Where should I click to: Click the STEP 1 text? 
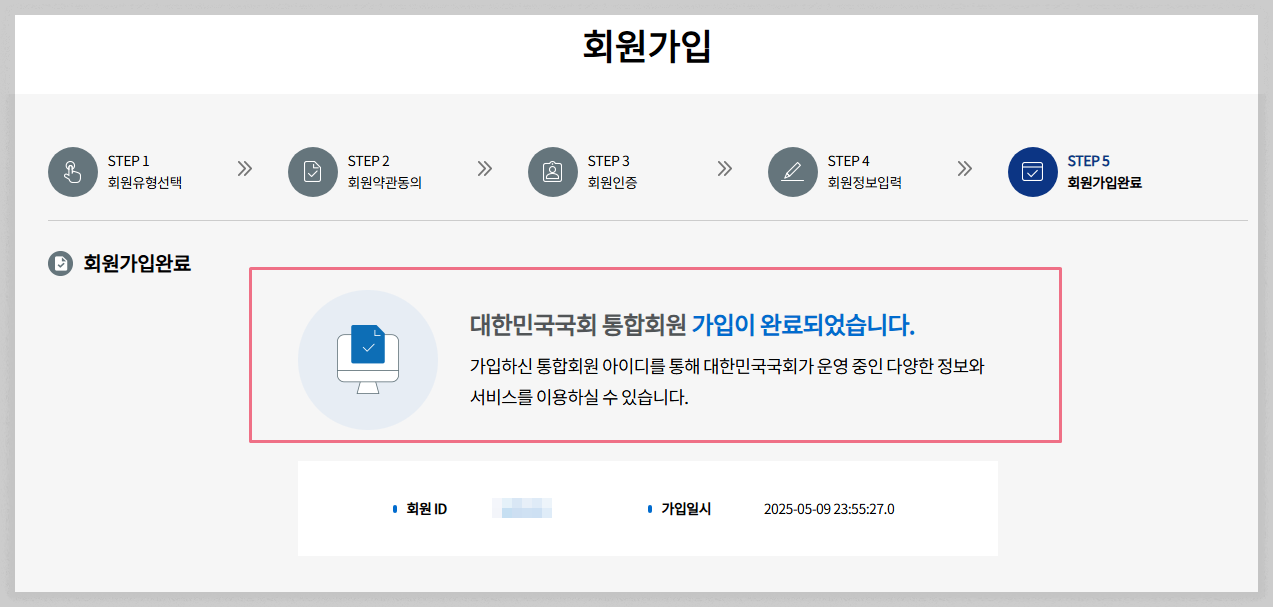[129, 161]
